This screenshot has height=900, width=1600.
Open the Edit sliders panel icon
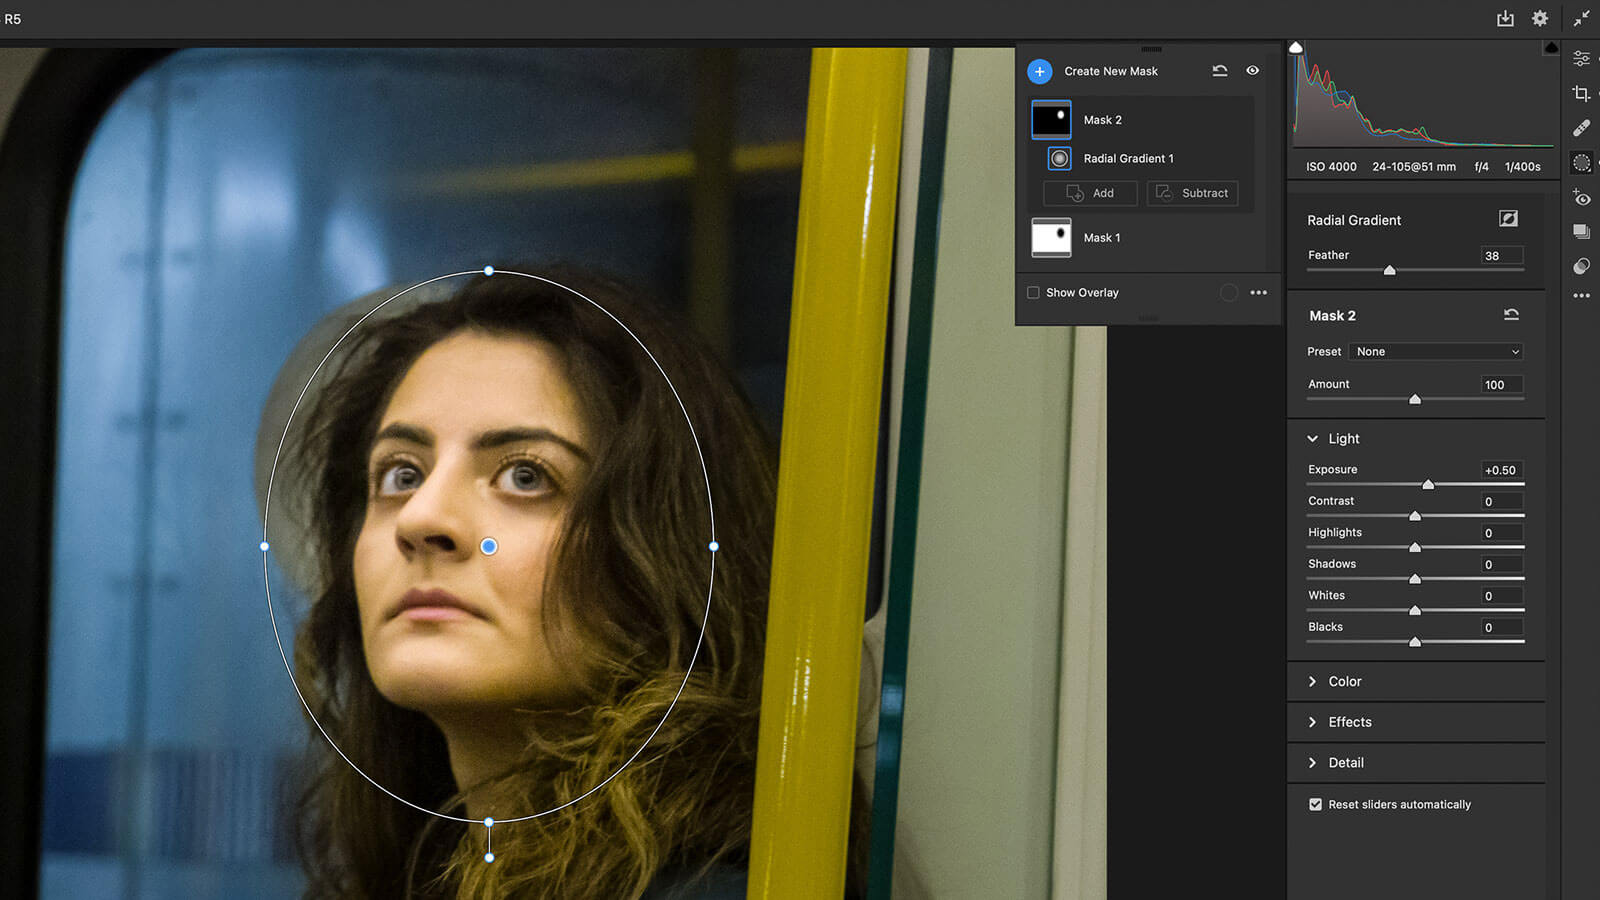1581,59
